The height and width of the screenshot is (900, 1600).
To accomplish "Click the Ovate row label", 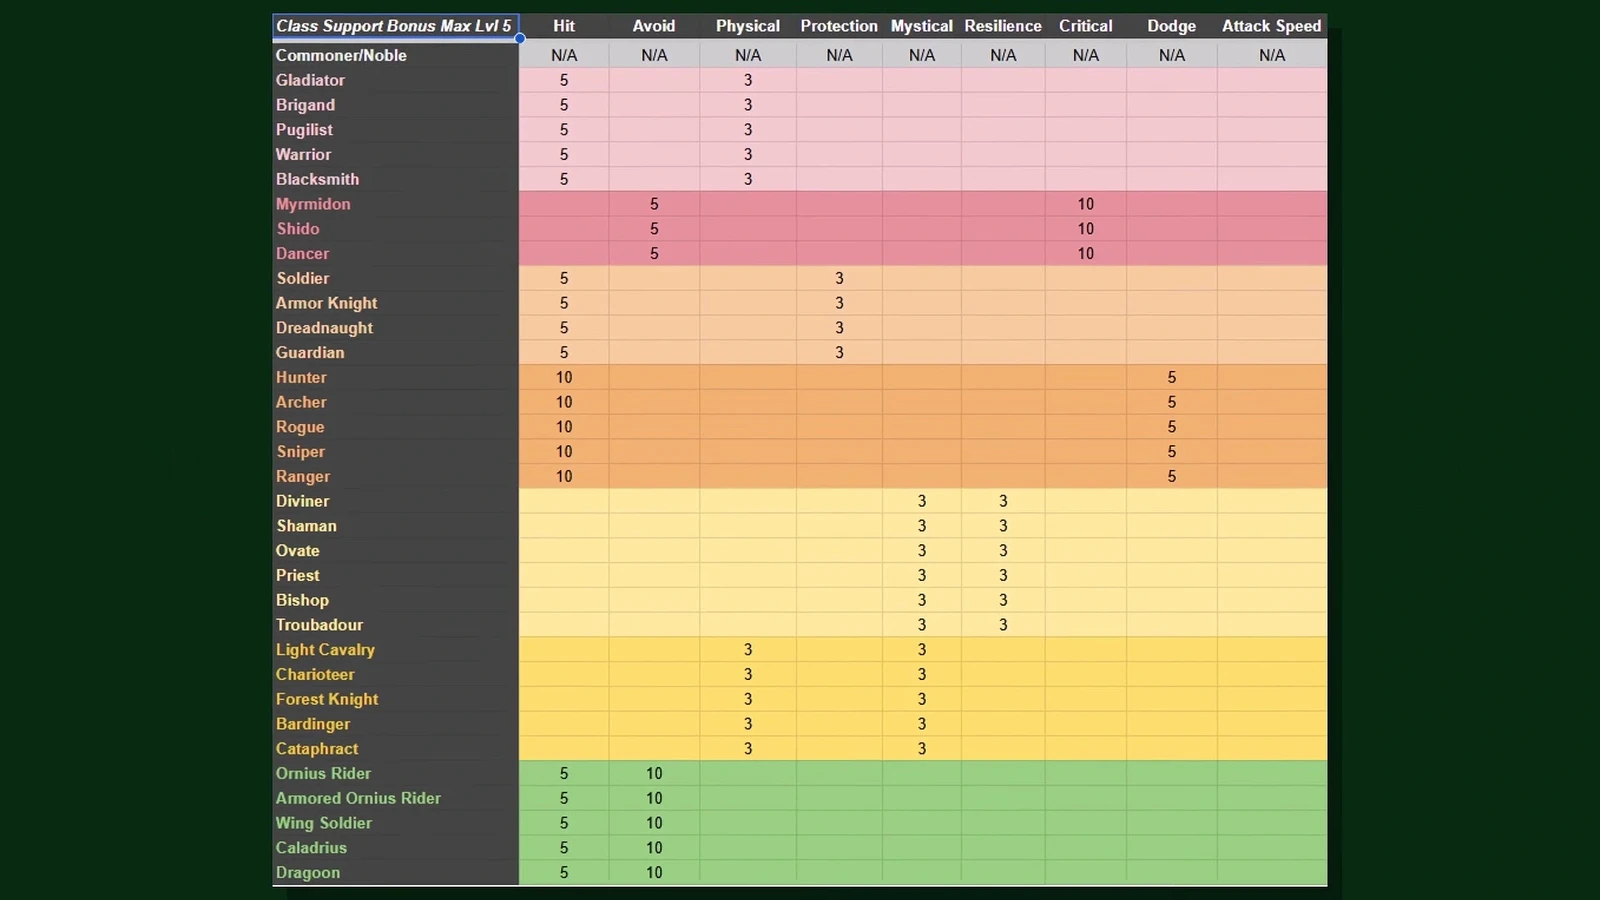I will [x=298, y=551].
